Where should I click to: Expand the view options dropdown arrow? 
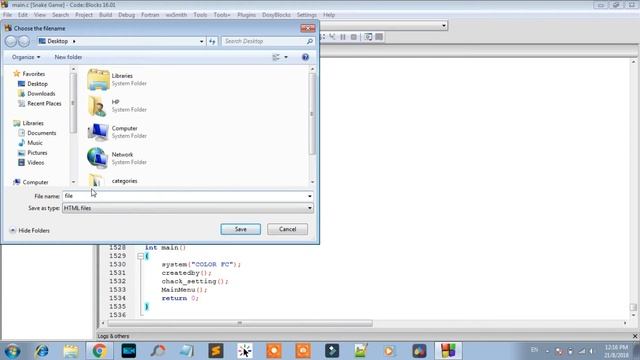286,57
